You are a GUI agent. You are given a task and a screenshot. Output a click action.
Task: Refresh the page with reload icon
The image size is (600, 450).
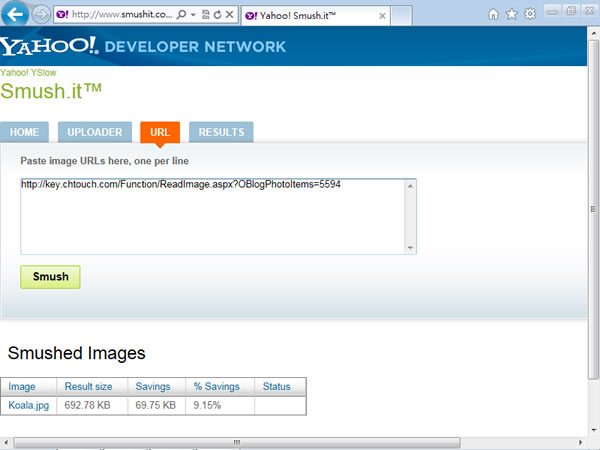(x=218, y=15)
